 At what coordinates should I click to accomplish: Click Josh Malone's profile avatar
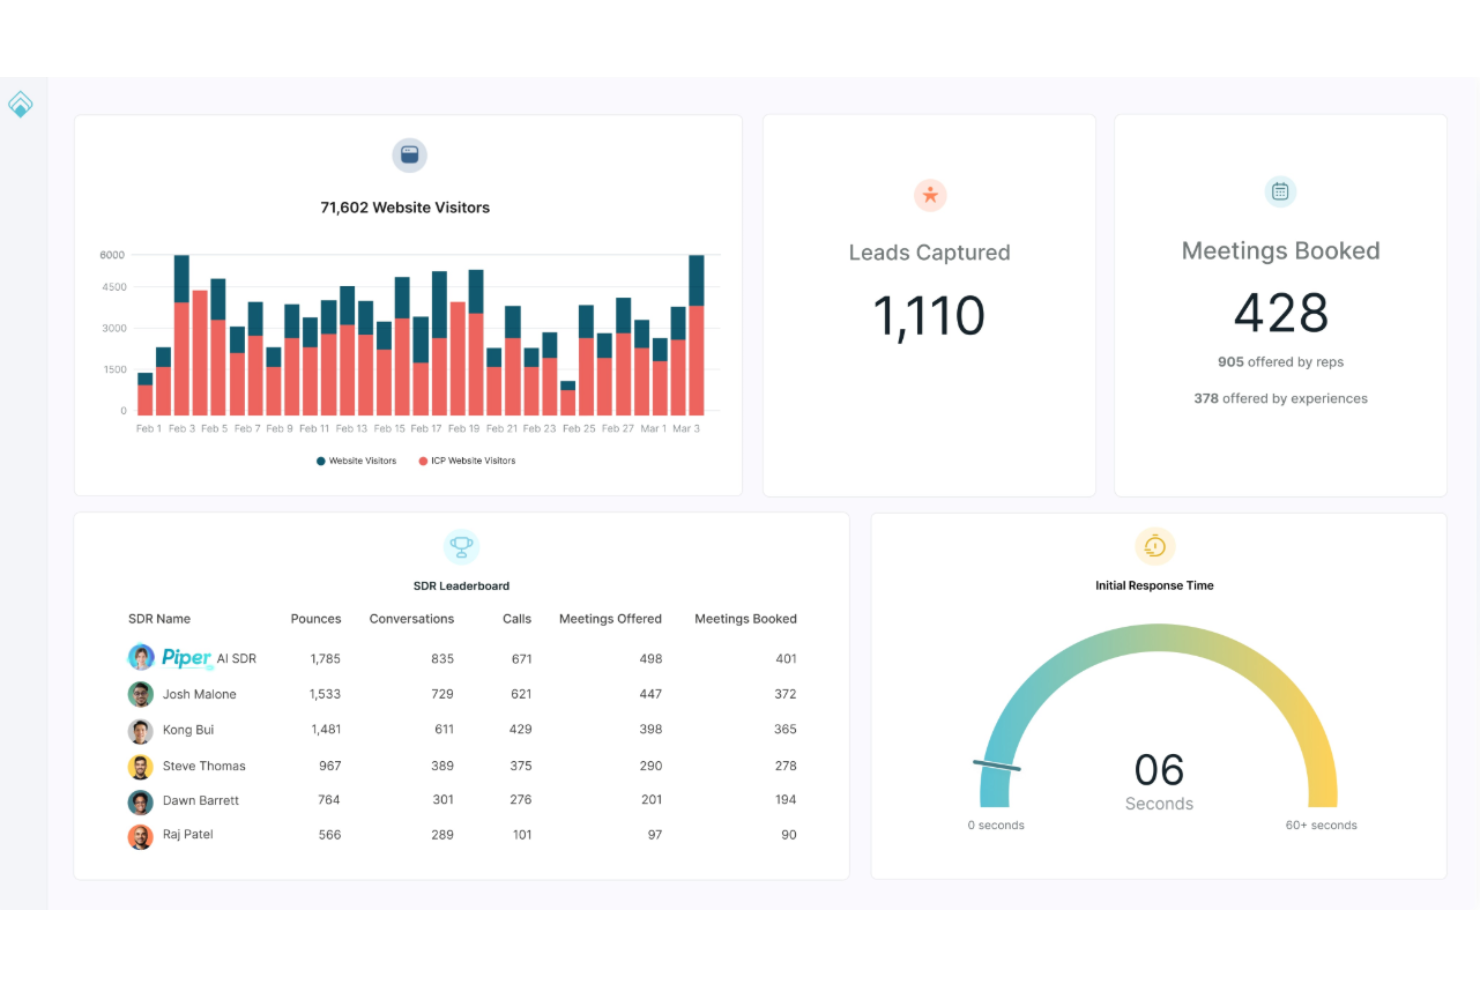point(140,694)
